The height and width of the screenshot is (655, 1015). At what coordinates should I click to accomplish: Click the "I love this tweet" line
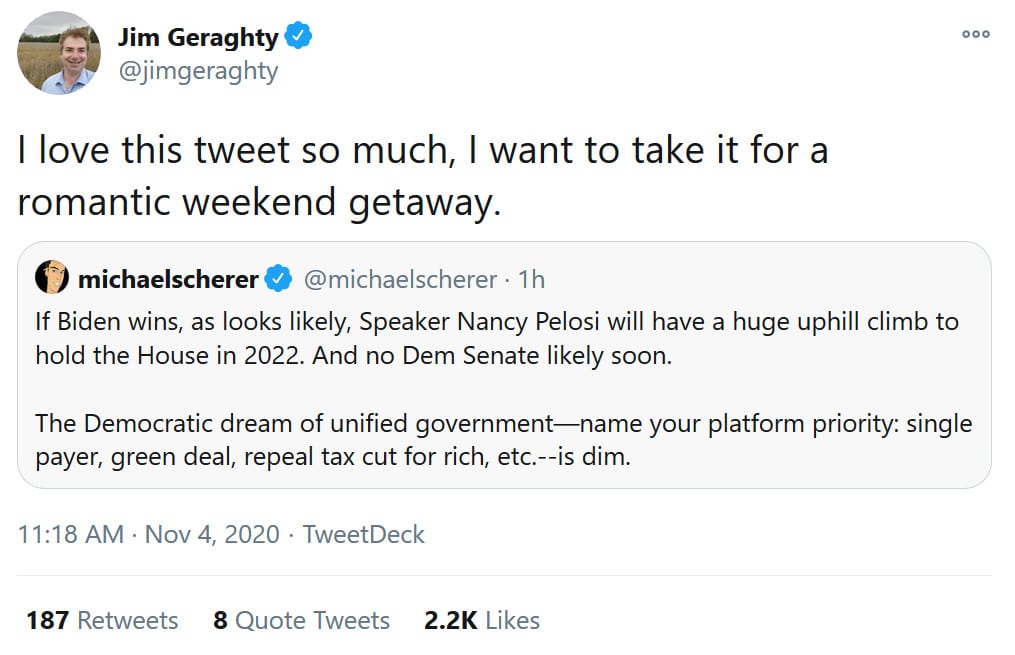422,151
